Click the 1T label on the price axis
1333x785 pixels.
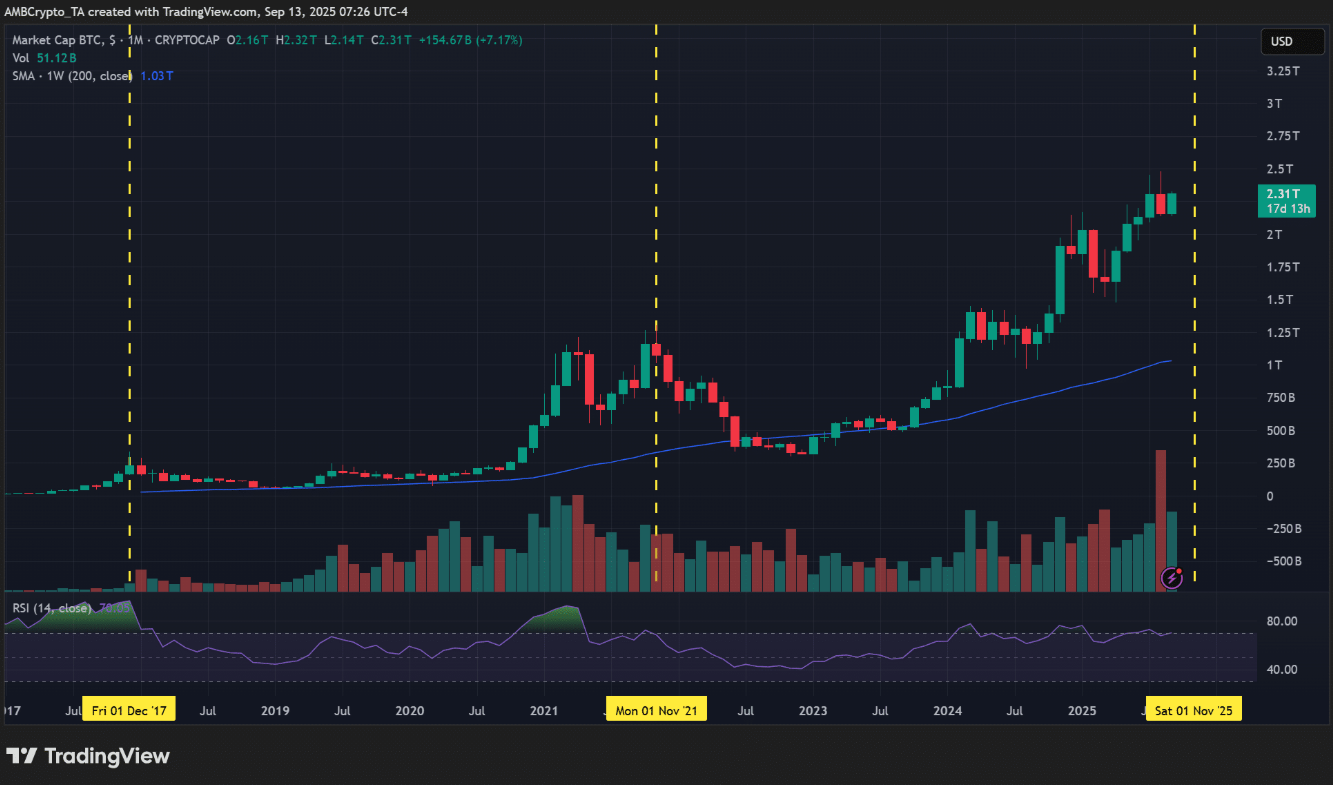click(x=1275, y=366)
